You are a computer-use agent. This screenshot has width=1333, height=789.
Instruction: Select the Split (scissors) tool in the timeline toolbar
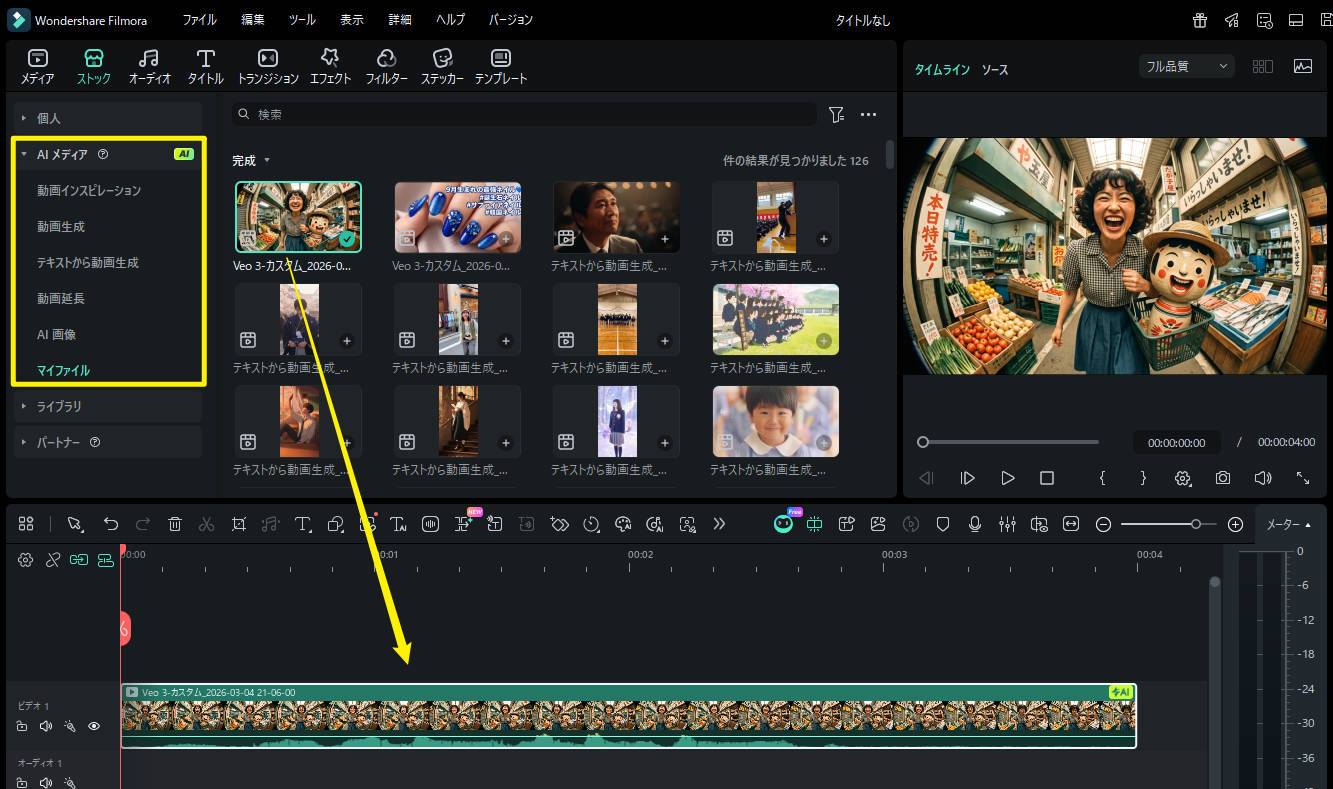point(206,523)
